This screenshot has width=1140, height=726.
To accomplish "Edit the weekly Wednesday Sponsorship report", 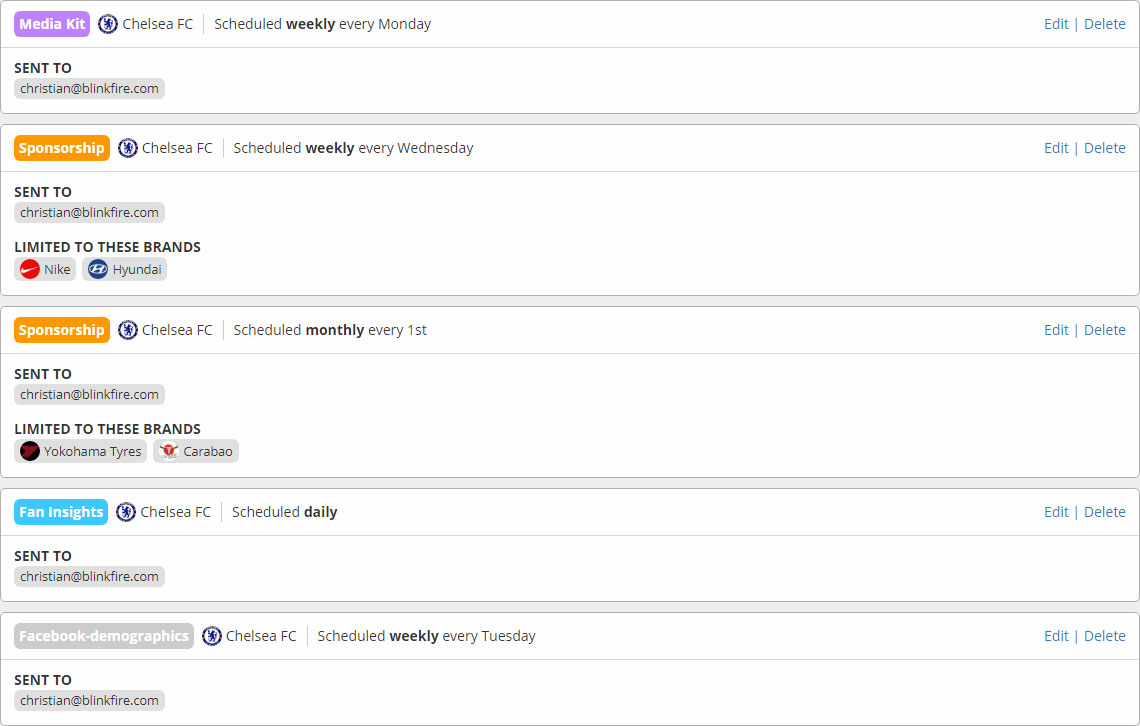I will 1056,148.
